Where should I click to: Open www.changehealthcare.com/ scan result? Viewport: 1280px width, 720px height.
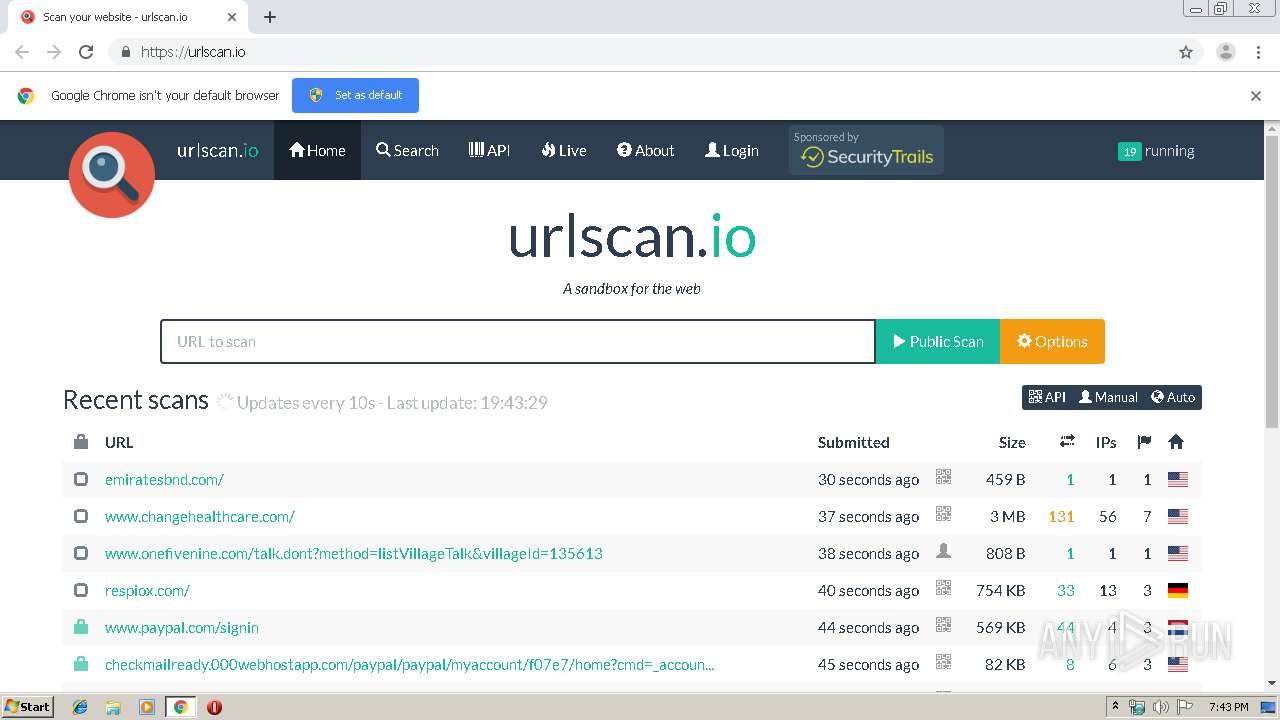(200, 517)
